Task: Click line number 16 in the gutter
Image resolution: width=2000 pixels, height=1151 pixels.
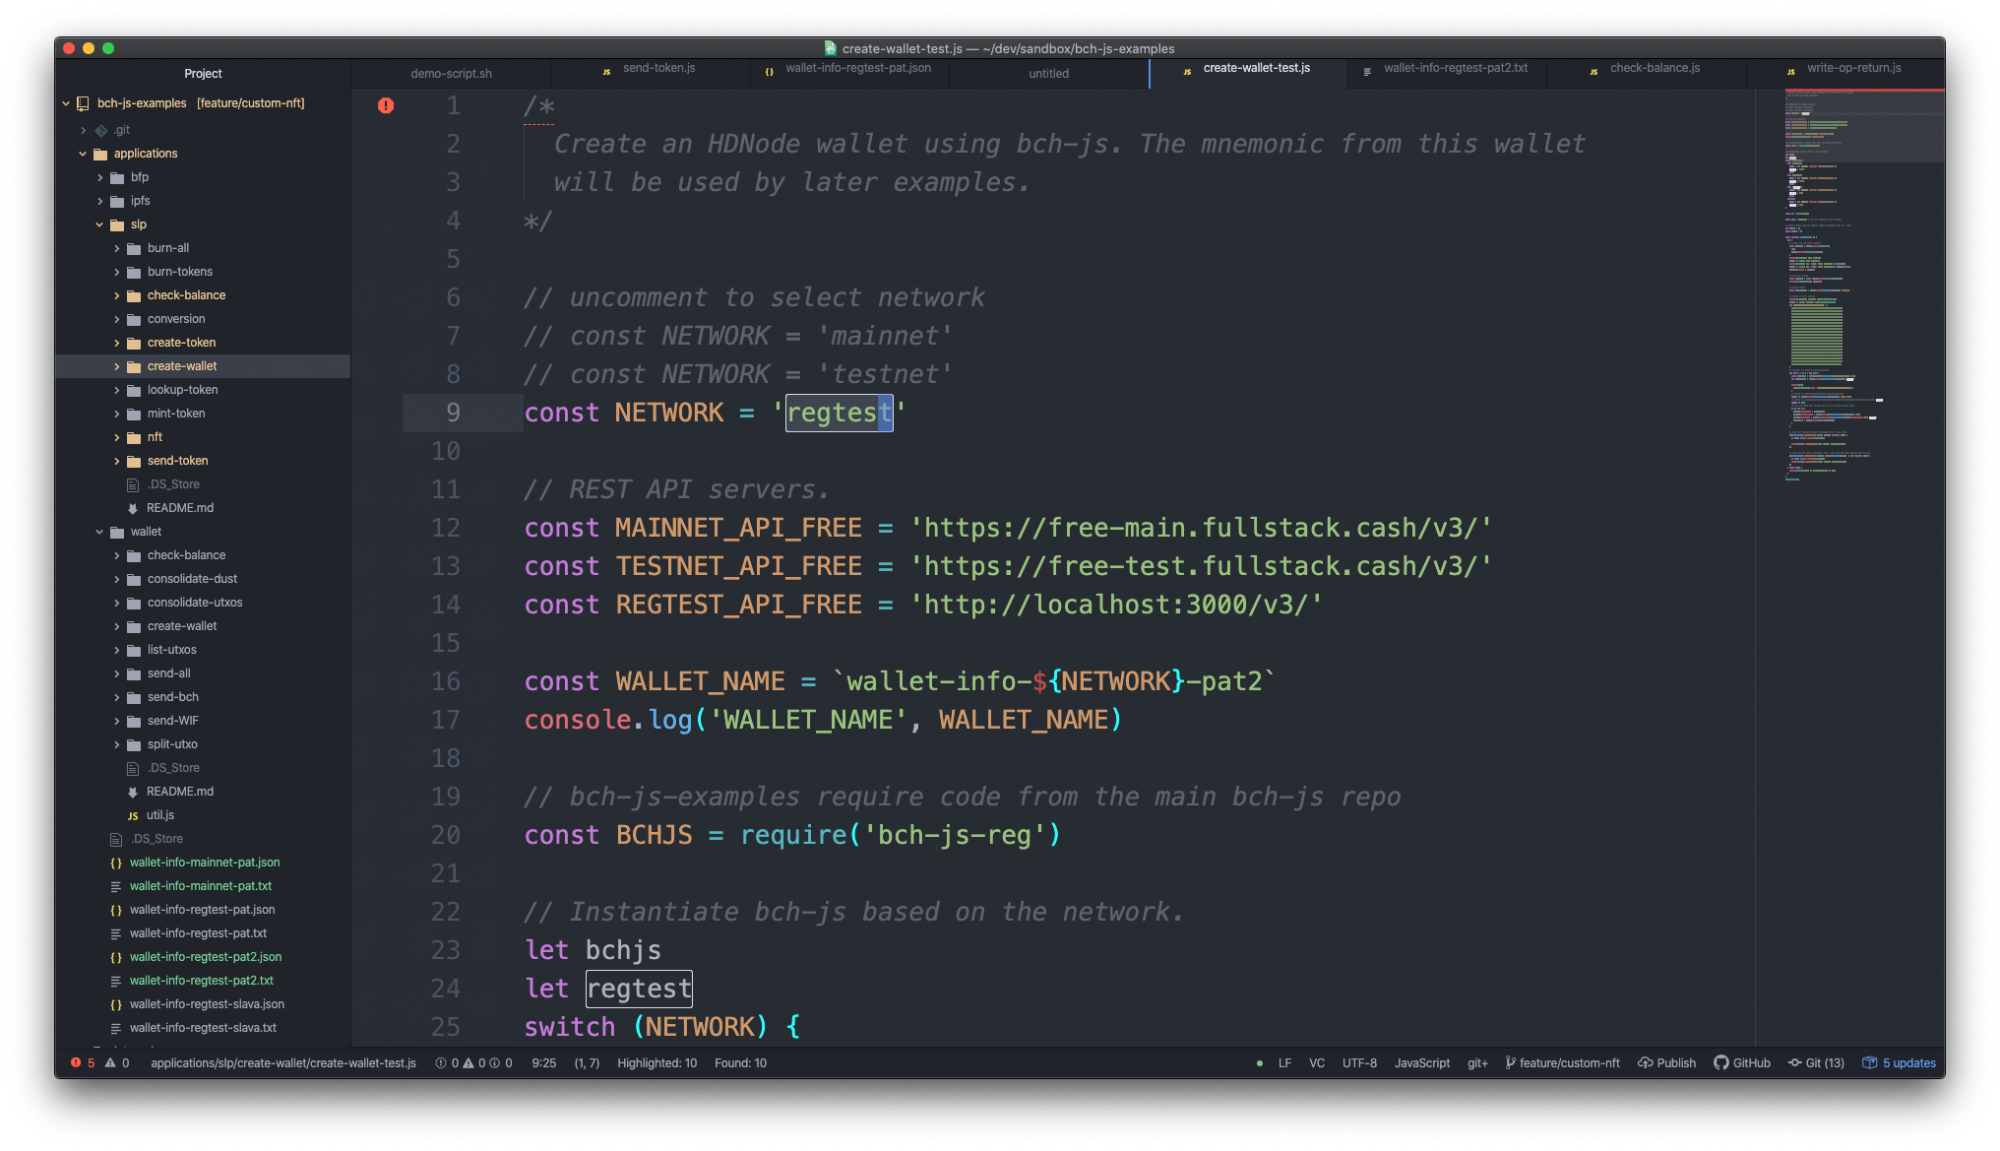Action: 445,682
